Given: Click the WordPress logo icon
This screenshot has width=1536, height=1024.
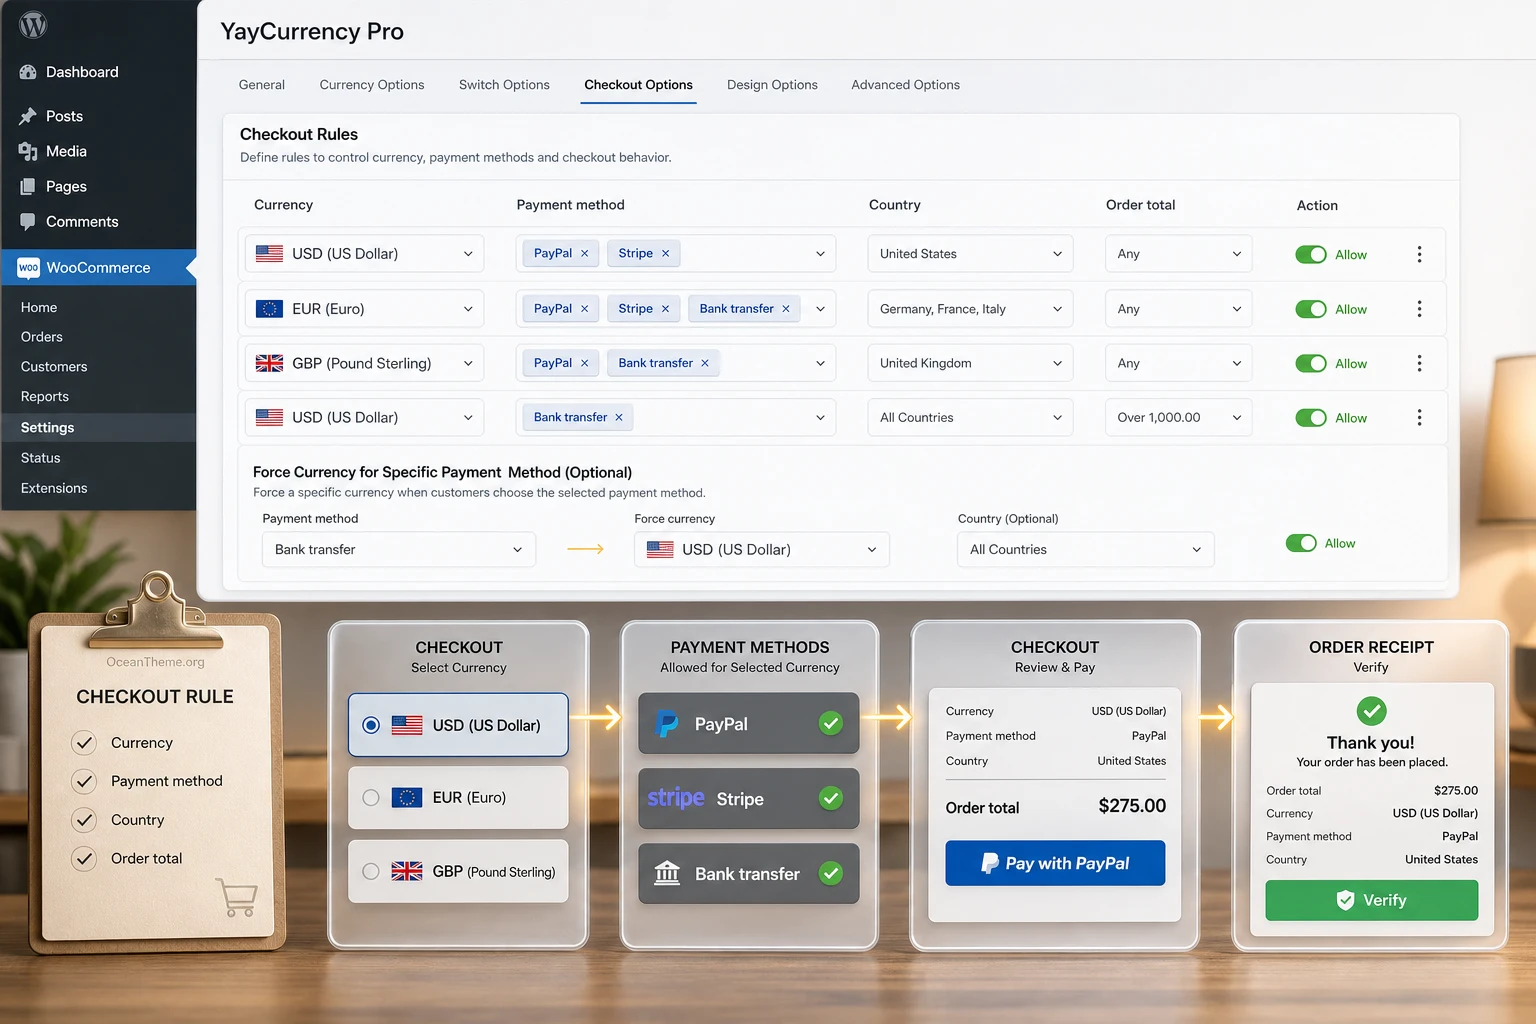Looking at the screenshot, I should click(x=33, y=24).
